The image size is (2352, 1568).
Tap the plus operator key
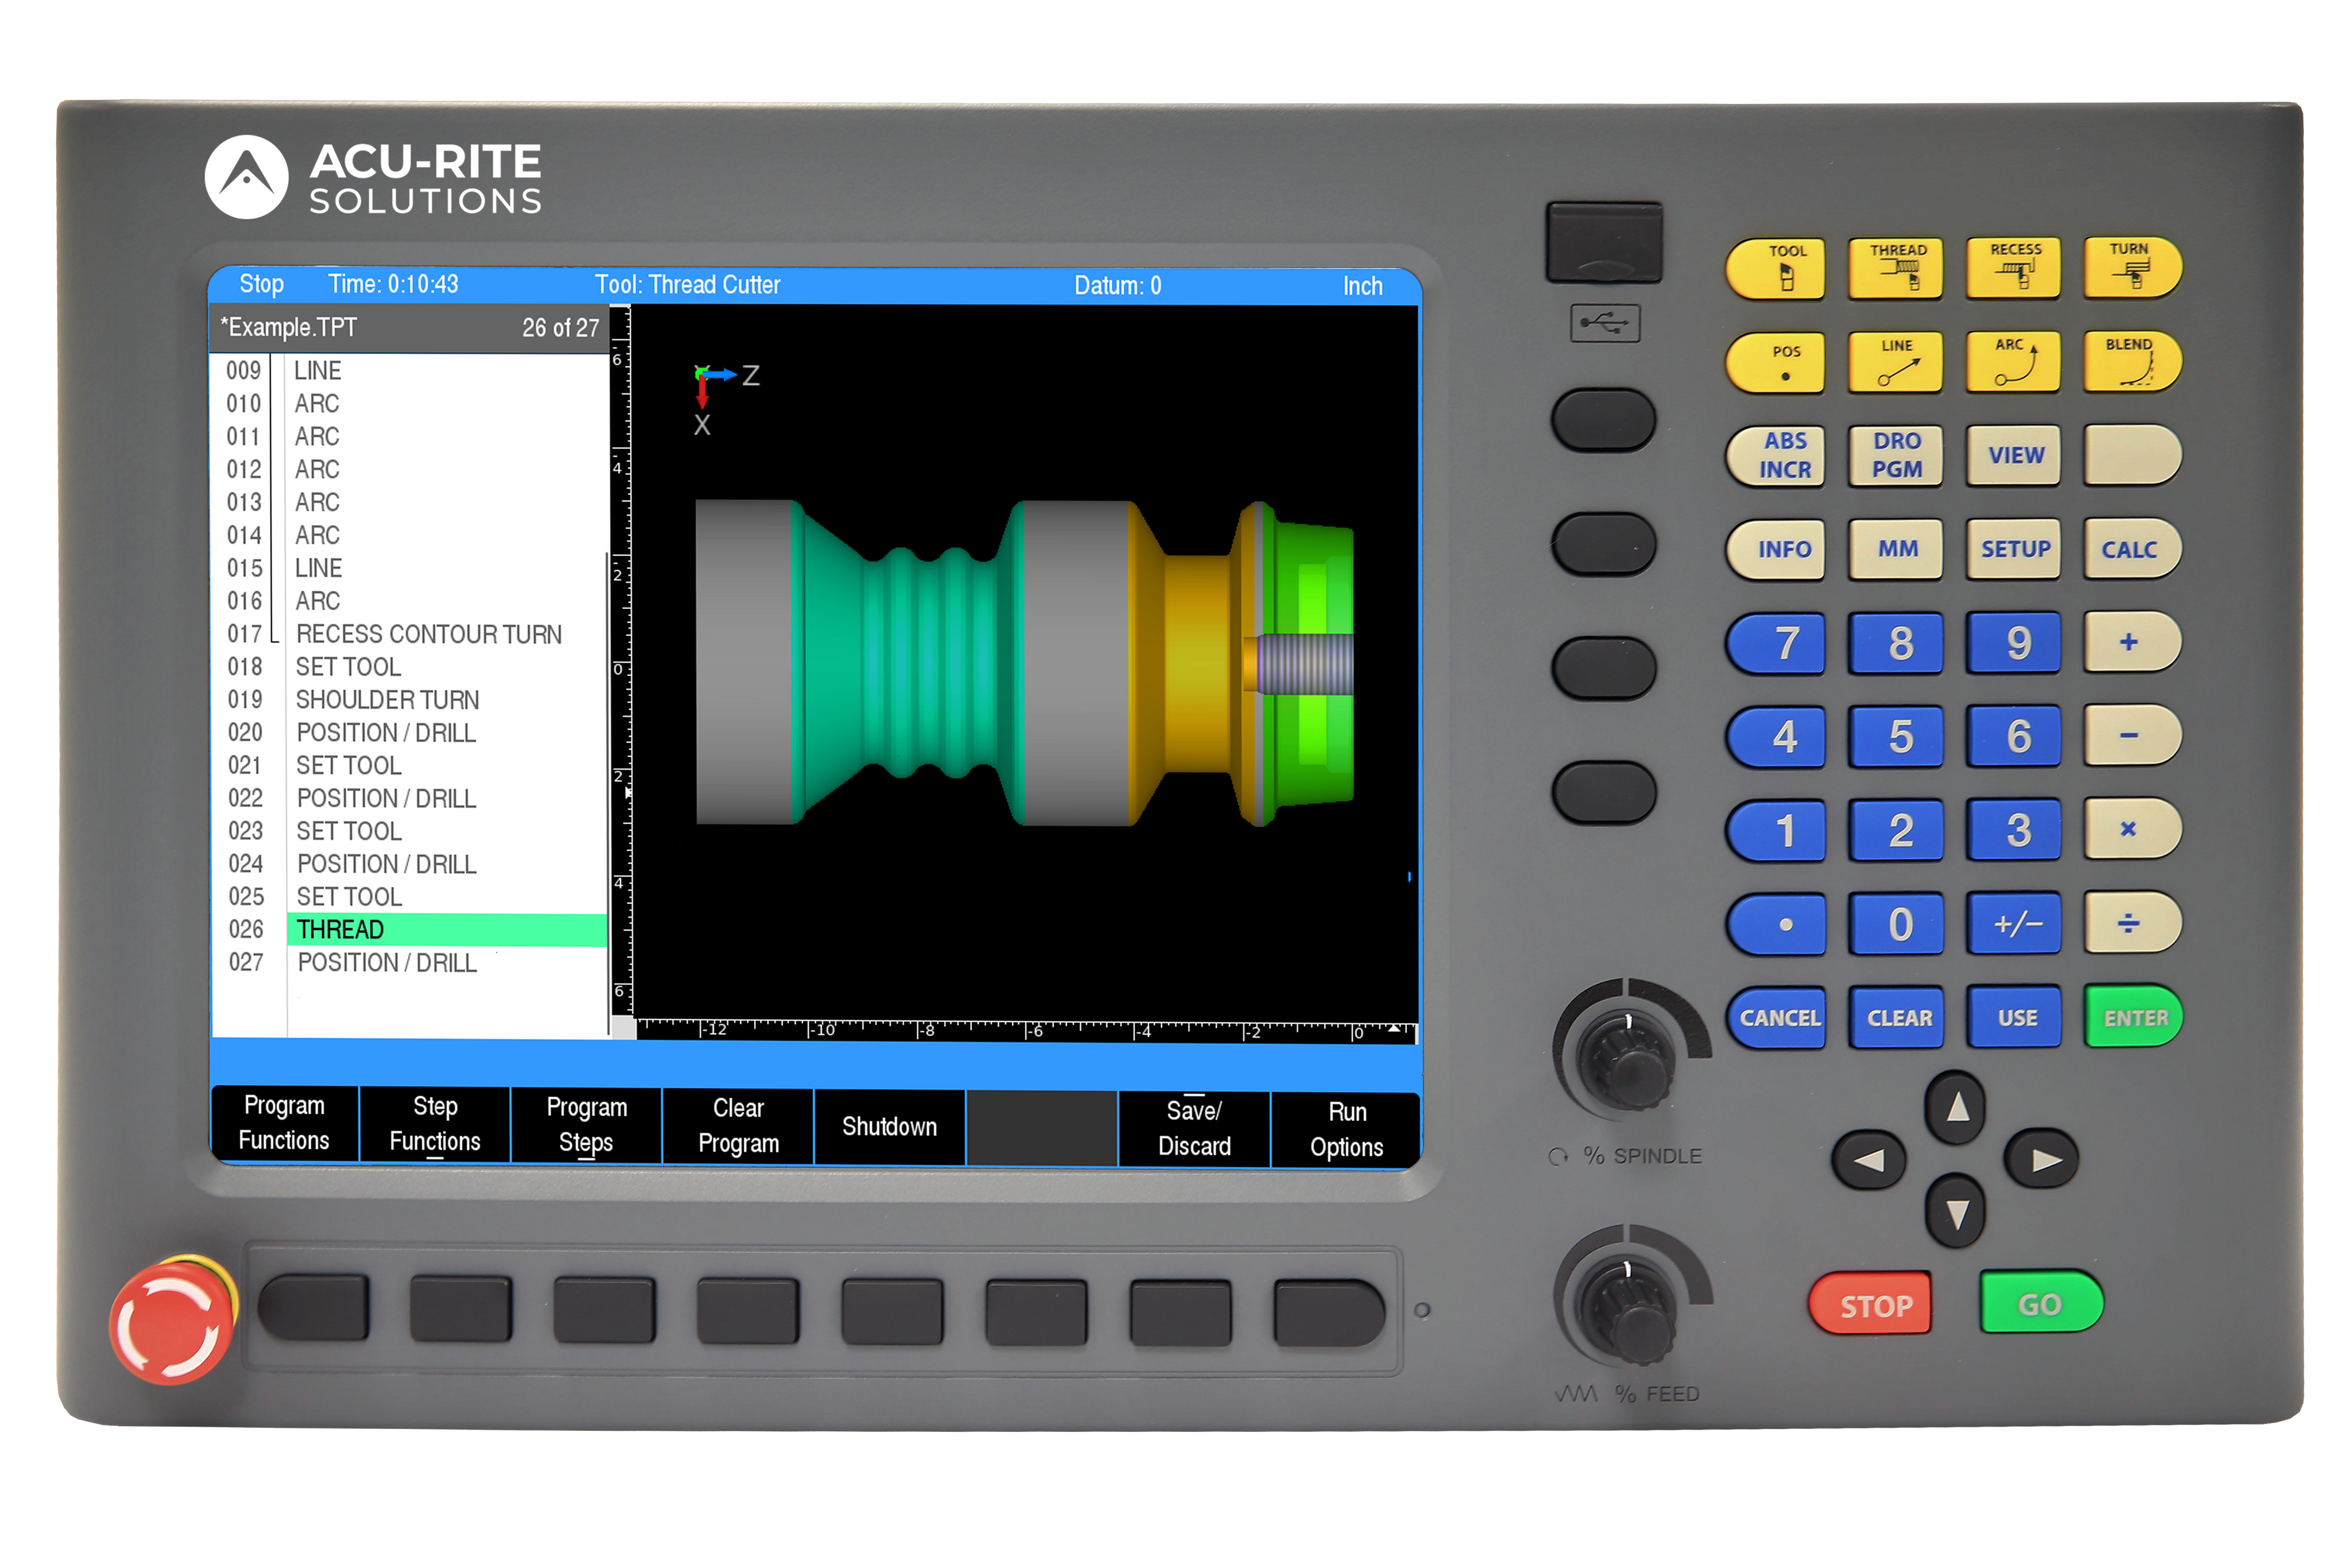[x=2132, y=643]
